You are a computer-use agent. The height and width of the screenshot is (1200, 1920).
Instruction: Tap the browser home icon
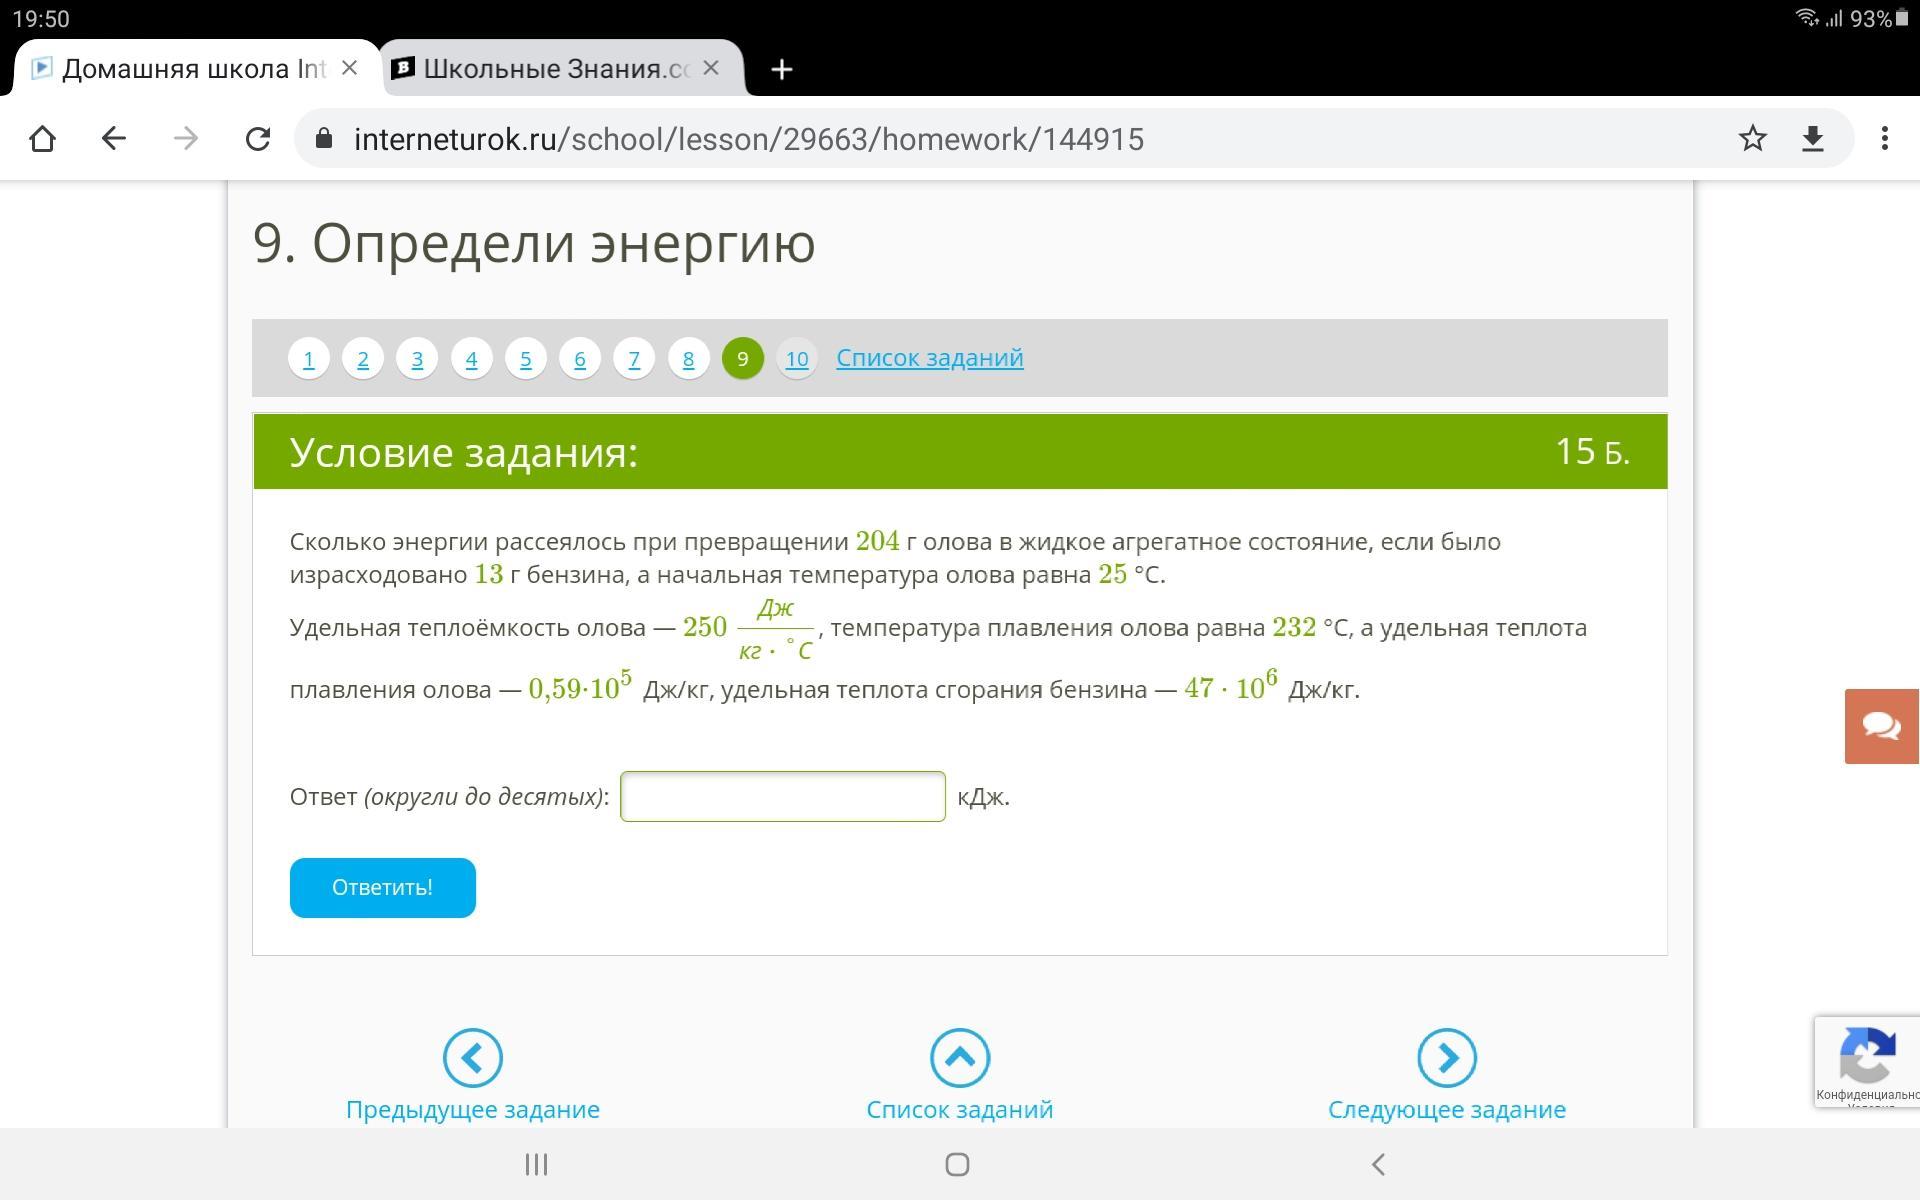[42, 139]
